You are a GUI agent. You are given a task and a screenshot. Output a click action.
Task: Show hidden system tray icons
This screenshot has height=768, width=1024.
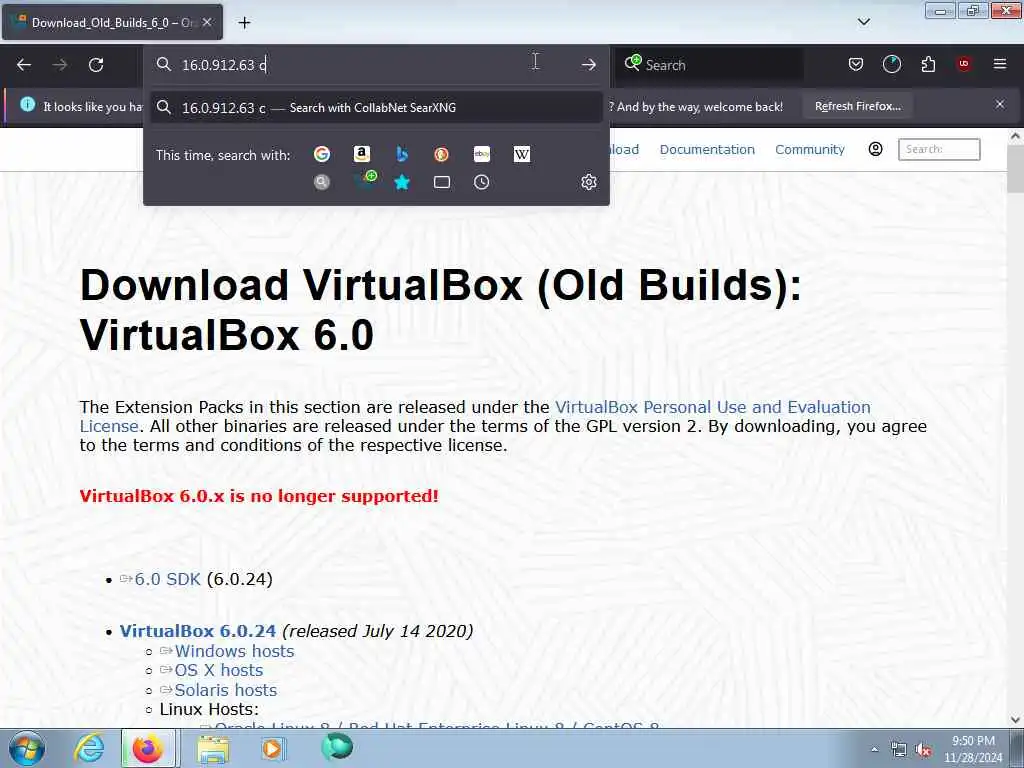[874, 750]
